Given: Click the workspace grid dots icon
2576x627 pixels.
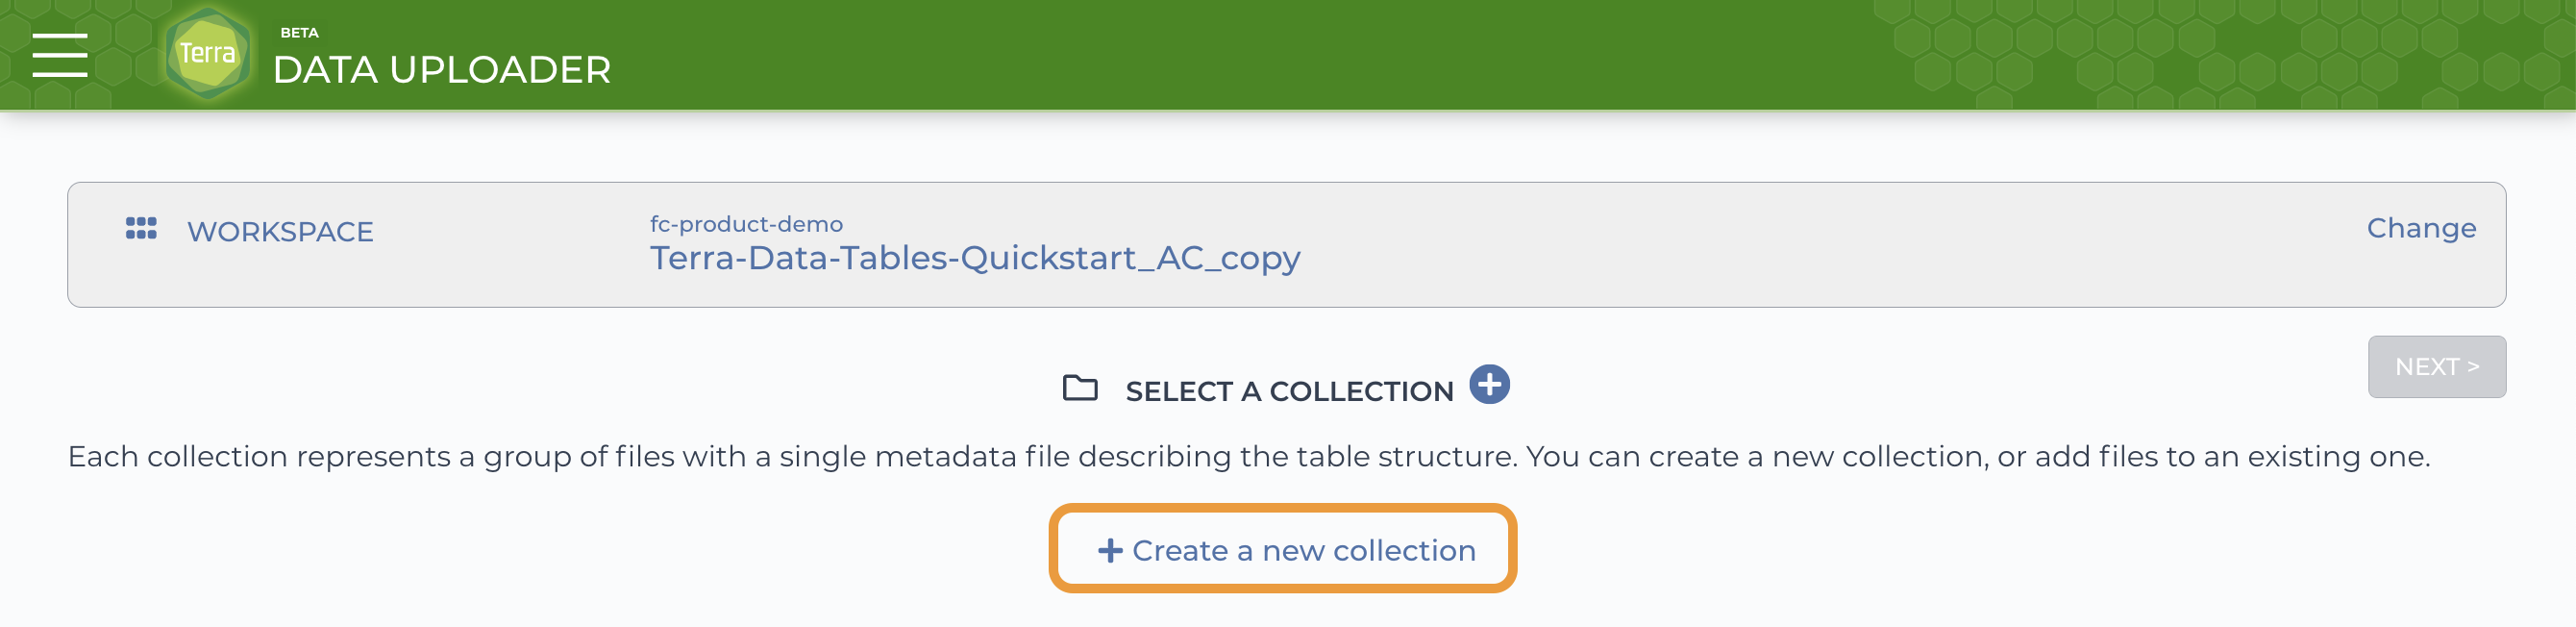Looking at the screenshot, I should click(x=141, y=229).
